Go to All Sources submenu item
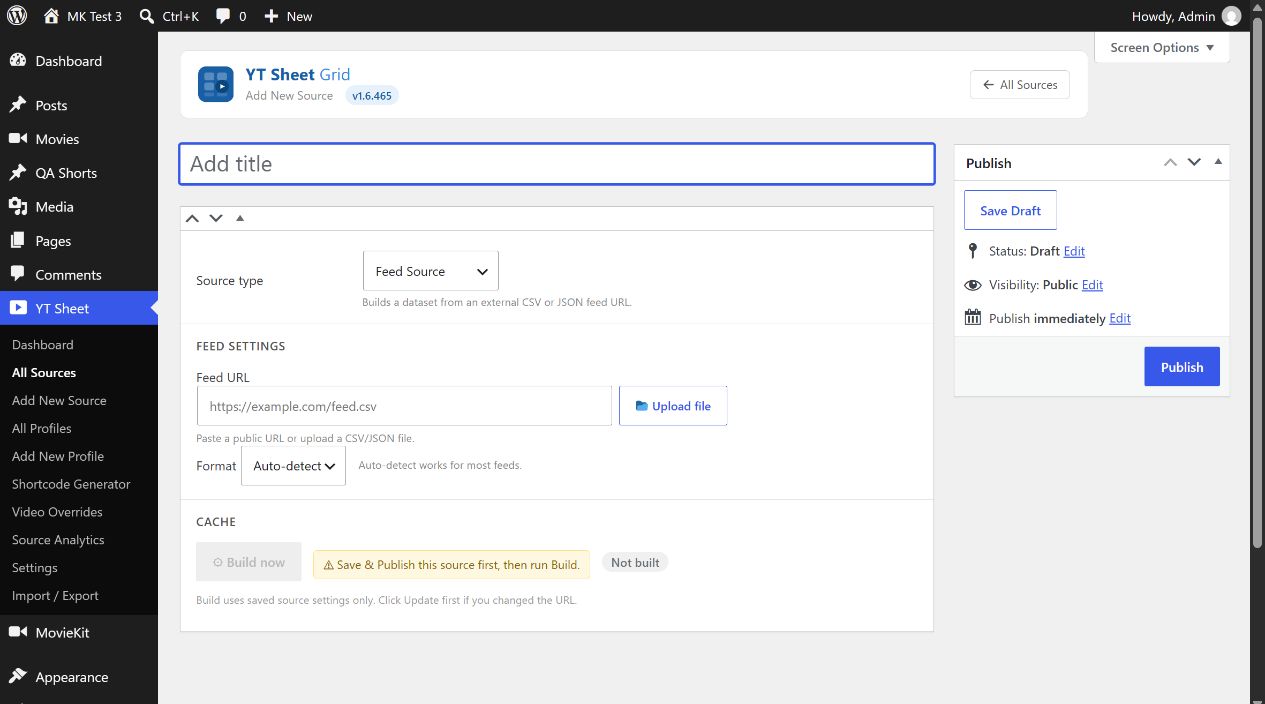The image size is (1265, 704). [44, 372]
